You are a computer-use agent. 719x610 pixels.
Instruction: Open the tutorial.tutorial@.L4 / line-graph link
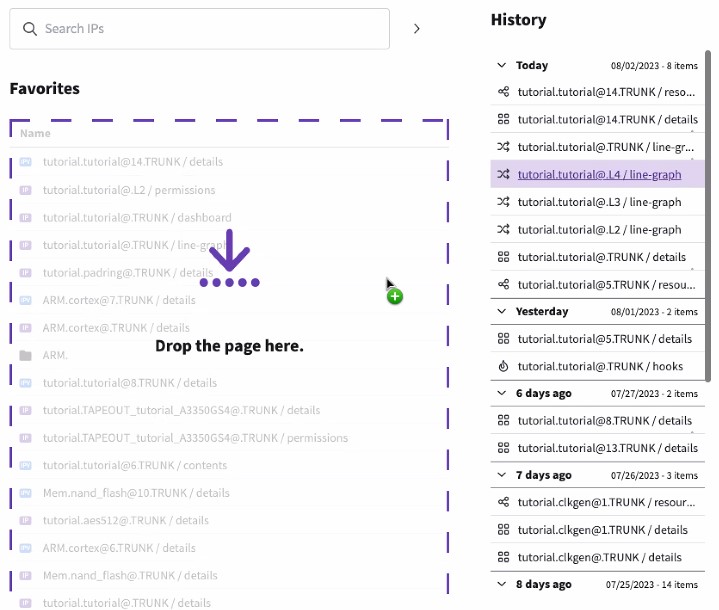[599, 174]
